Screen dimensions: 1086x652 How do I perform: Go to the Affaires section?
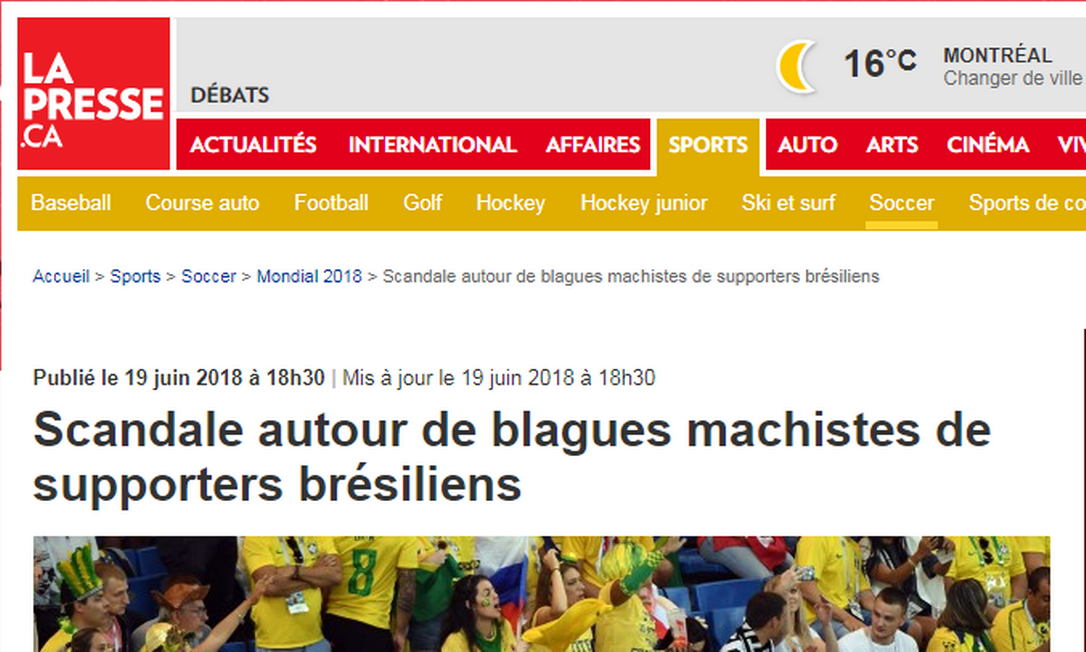pos(593,145)
